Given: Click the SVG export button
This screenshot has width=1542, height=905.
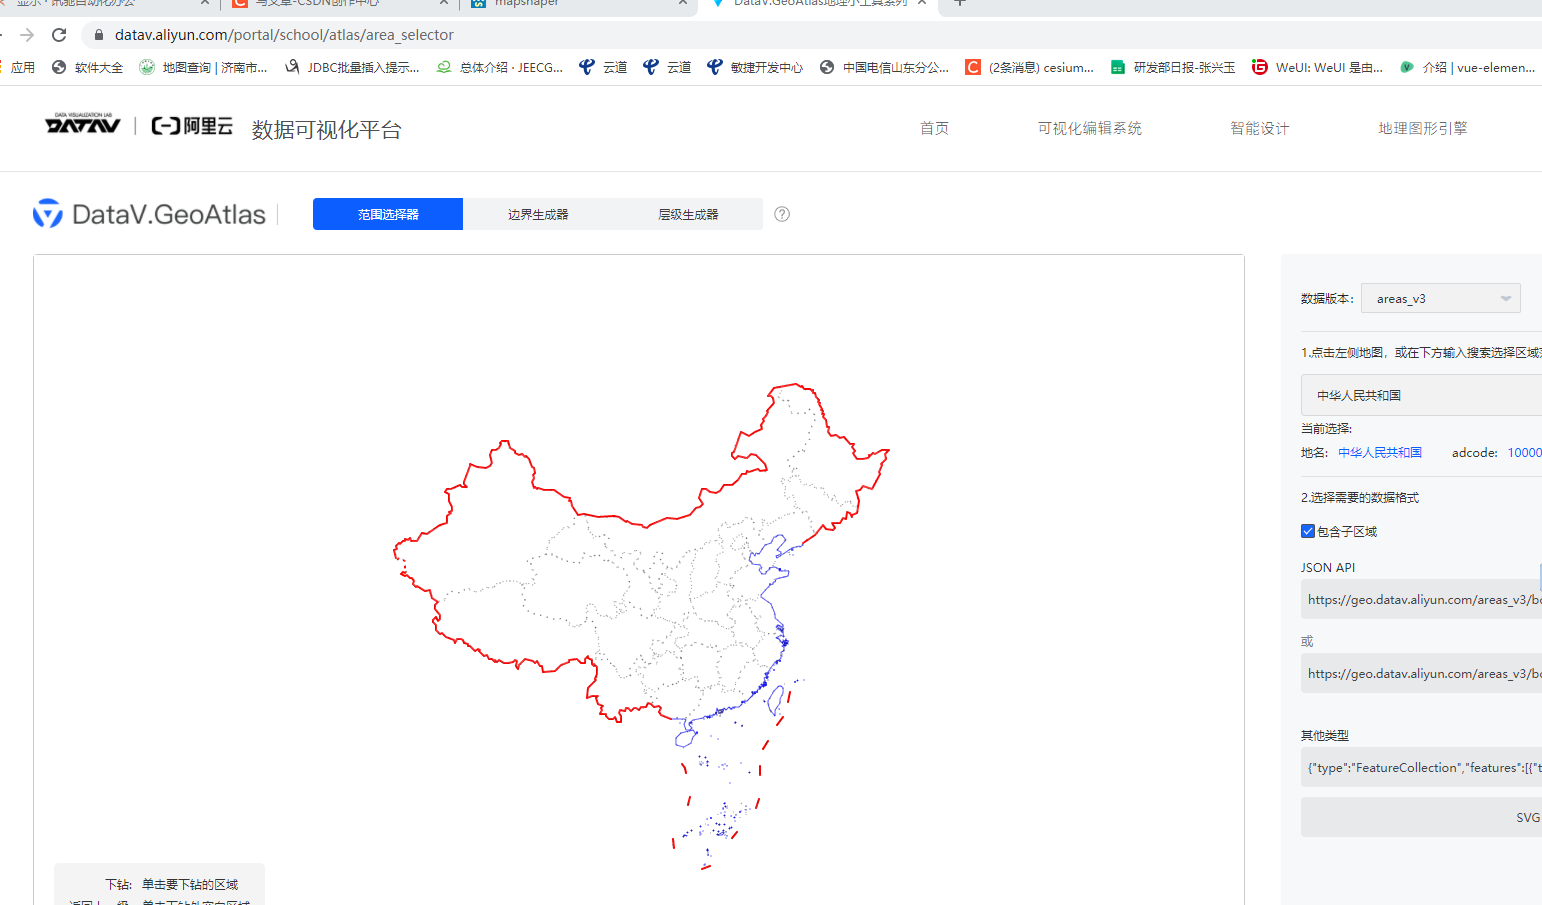Looking at the screenshot, I should 1528,817.
